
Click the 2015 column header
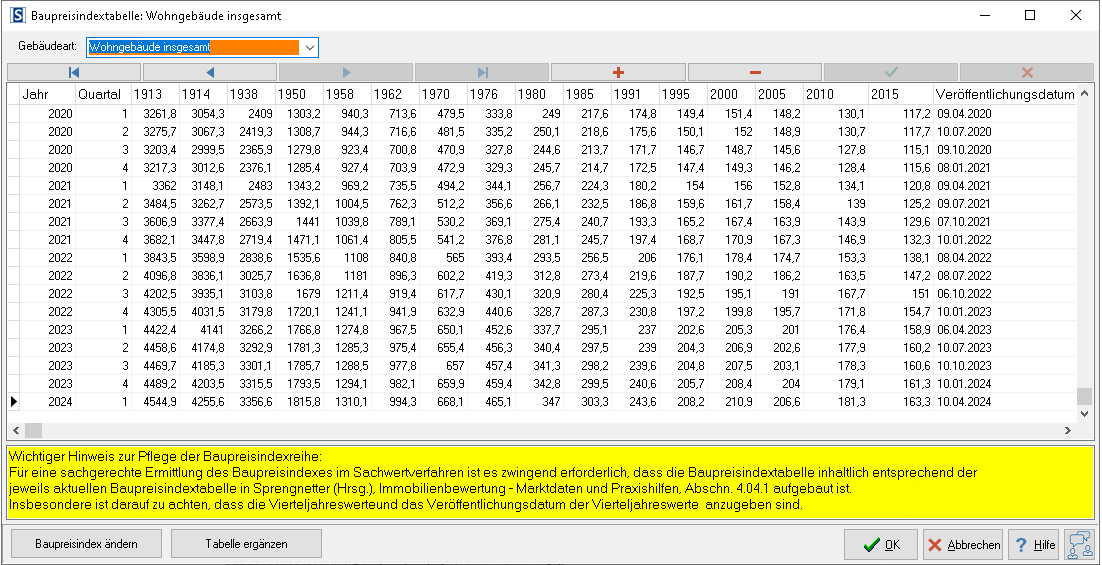(901, 94)
